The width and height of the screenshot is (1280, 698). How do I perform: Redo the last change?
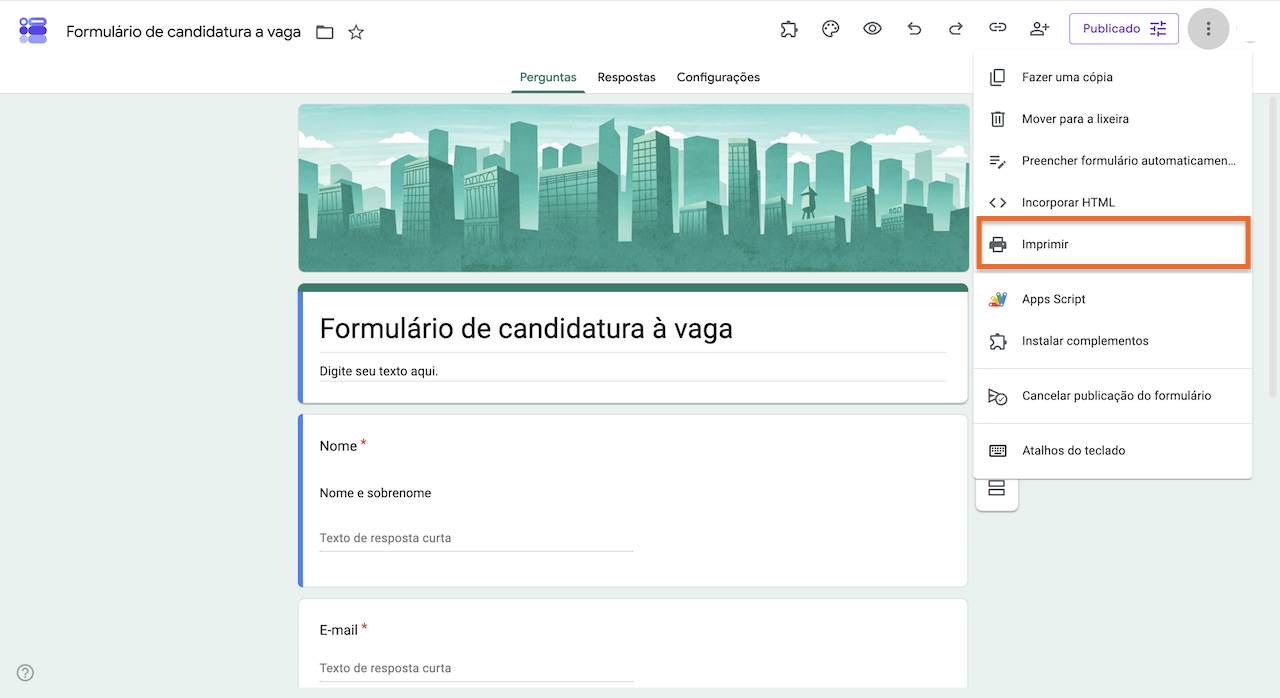(955, 29)
